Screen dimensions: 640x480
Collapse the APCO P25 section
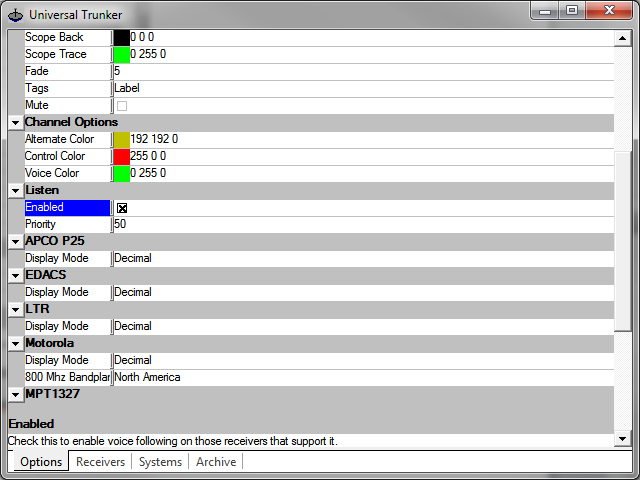point(15,242)
